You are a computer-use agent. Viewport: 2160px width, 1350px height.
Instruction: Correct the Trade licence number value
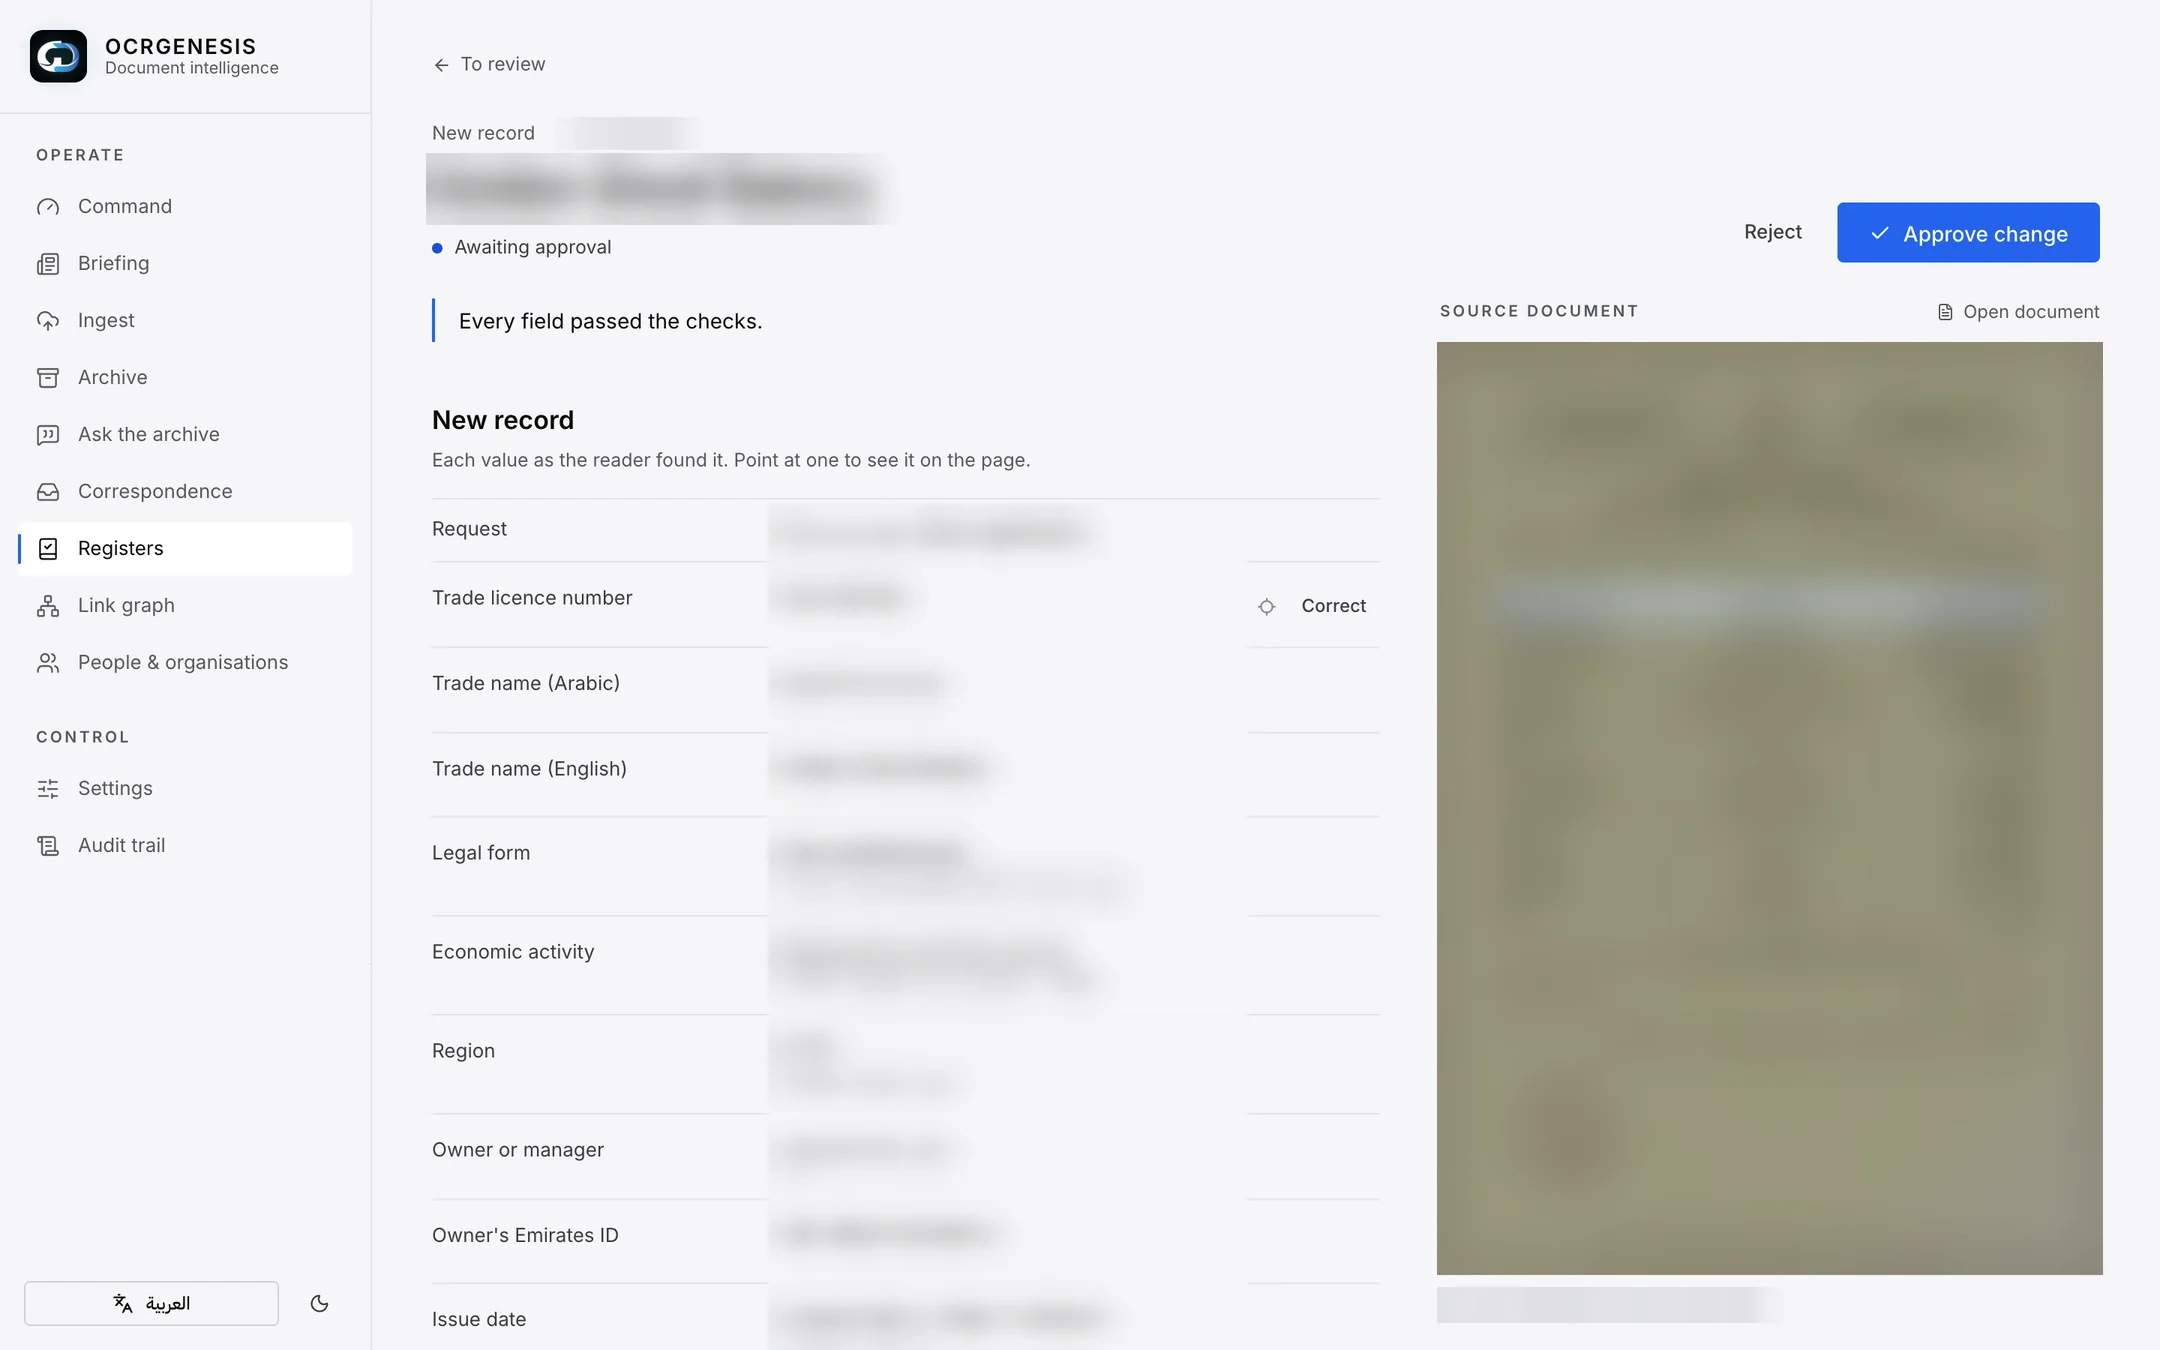tap(1333, 606)
